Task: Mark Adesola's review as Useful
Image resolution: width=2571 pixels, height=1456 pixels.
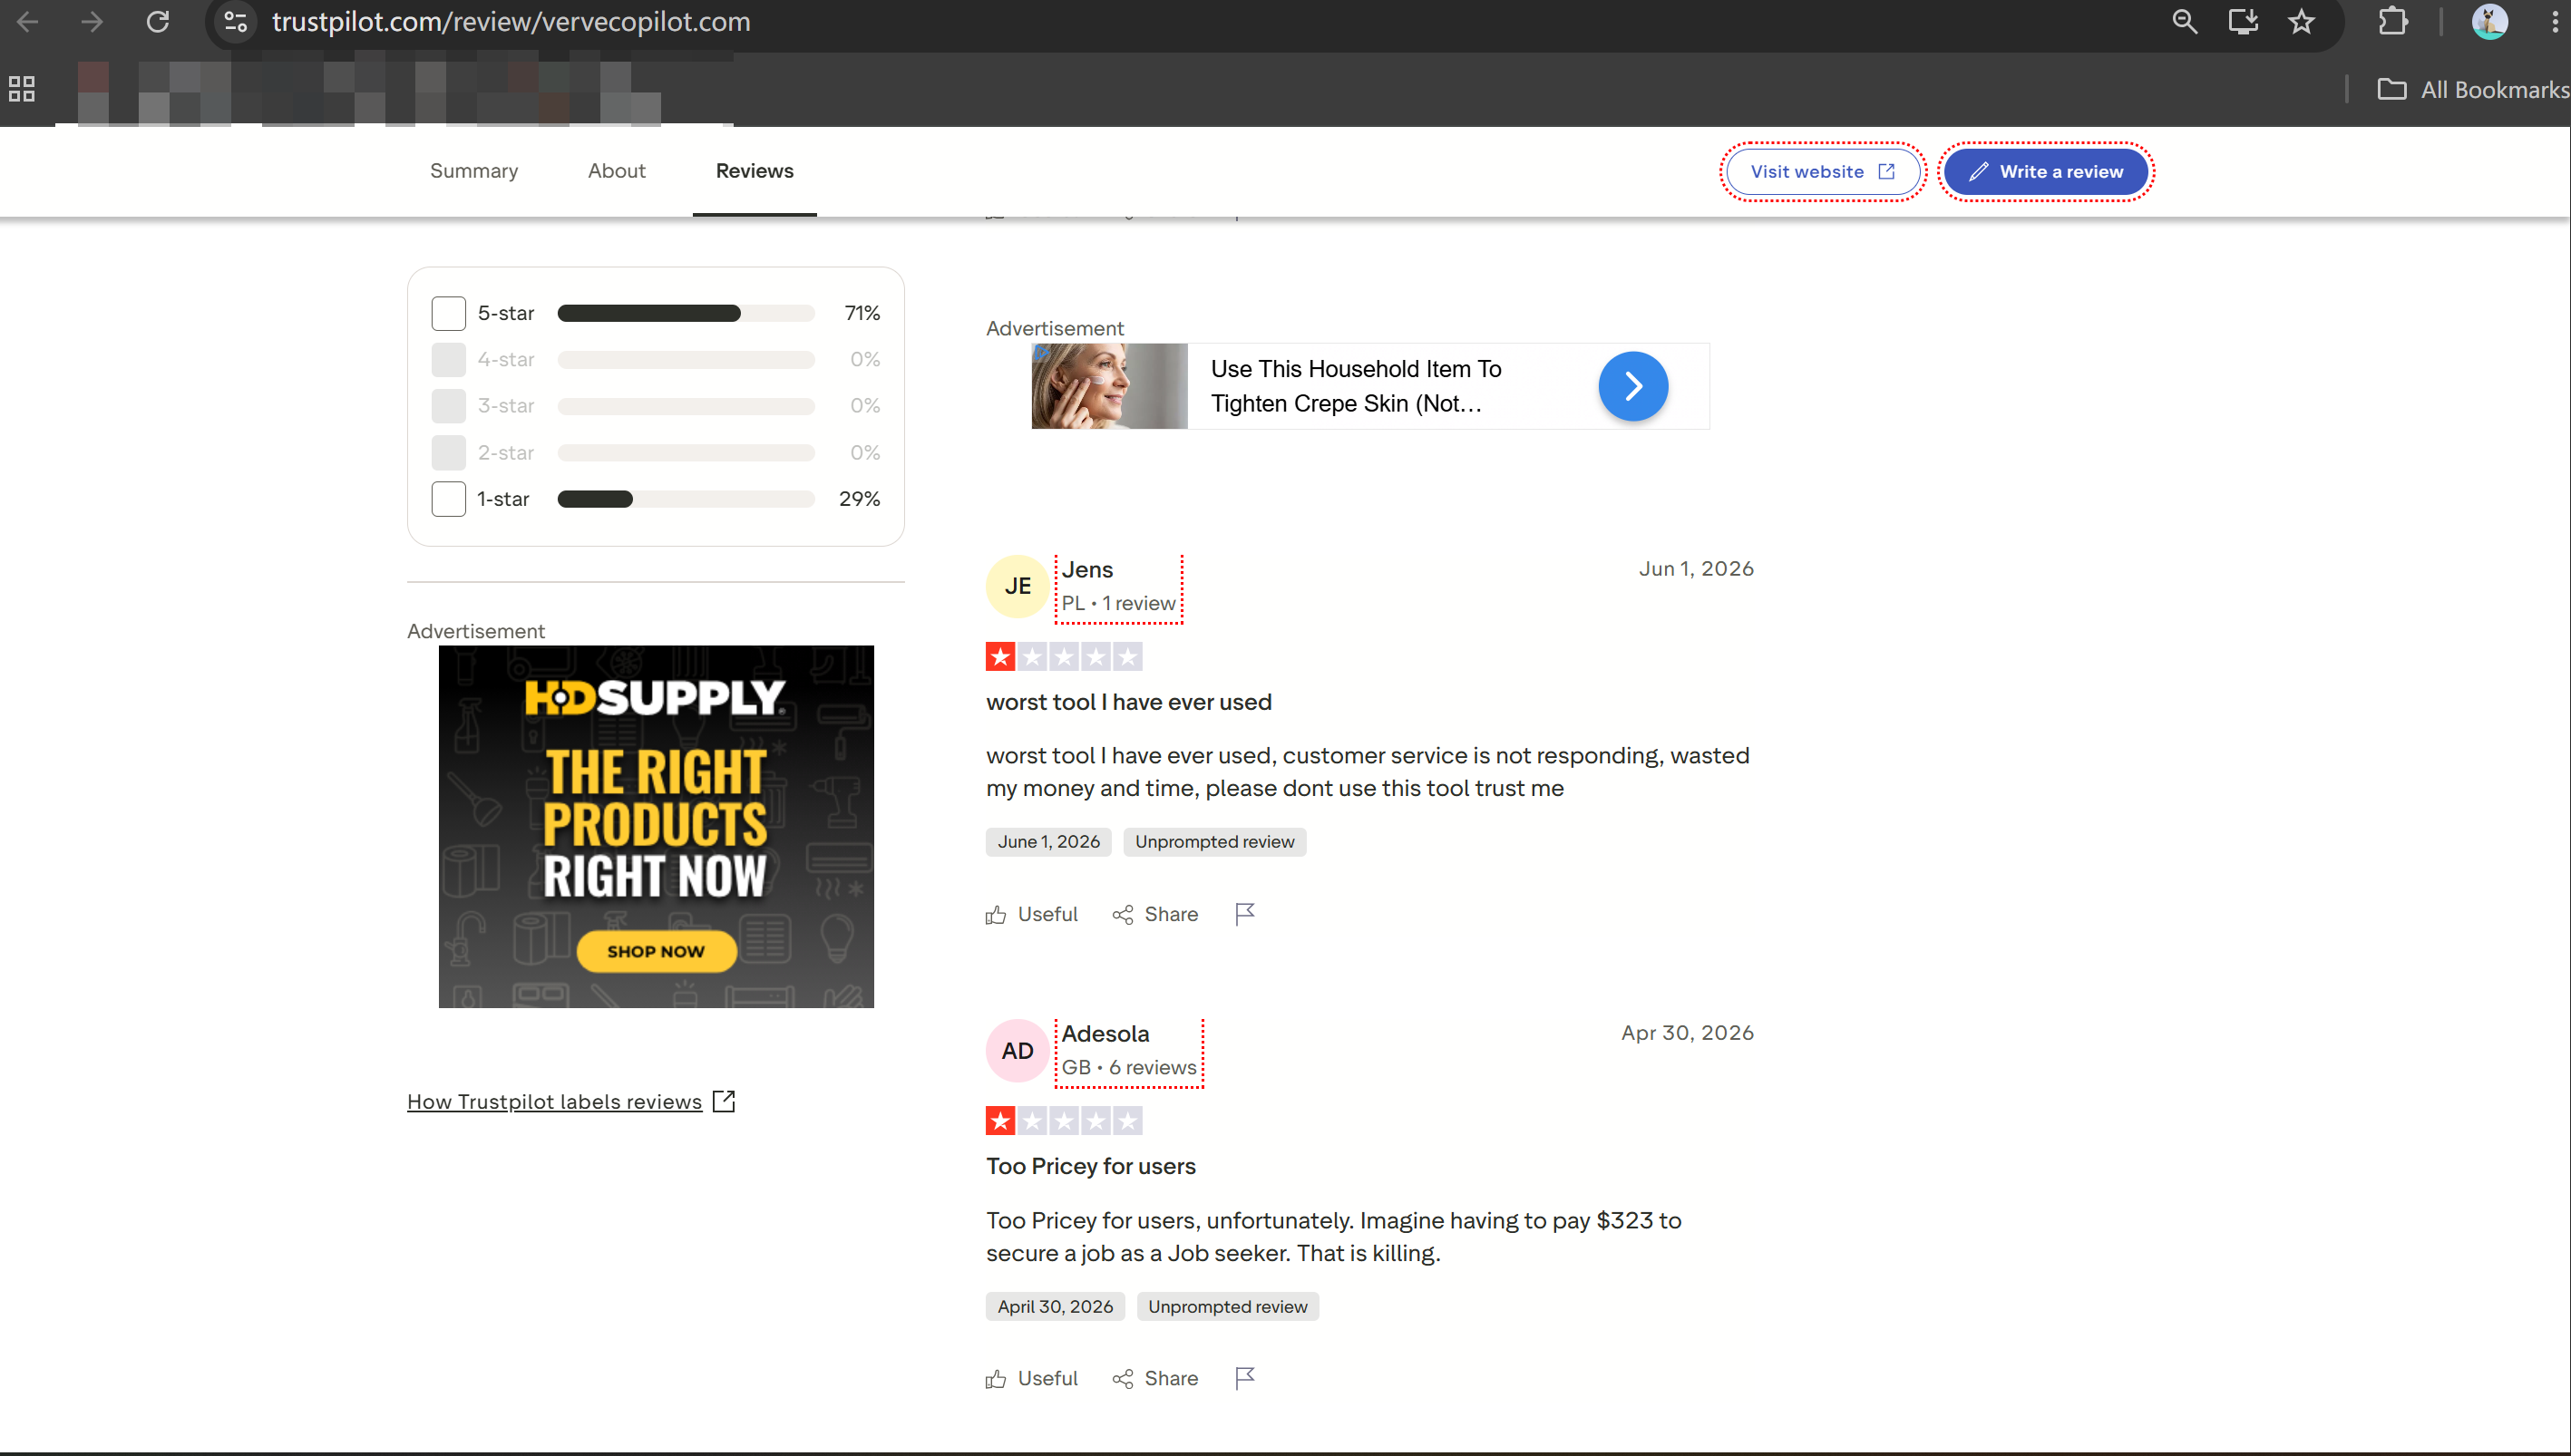Action: click(x=1031, y=1379)
